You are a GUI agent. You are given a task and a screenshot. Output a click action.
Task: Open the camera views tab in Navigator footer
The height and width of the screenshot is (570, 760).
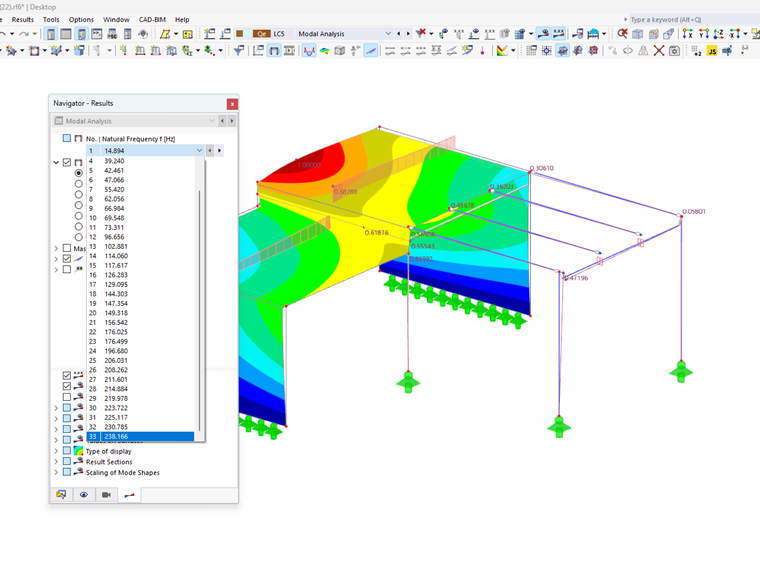click(106, 495)
